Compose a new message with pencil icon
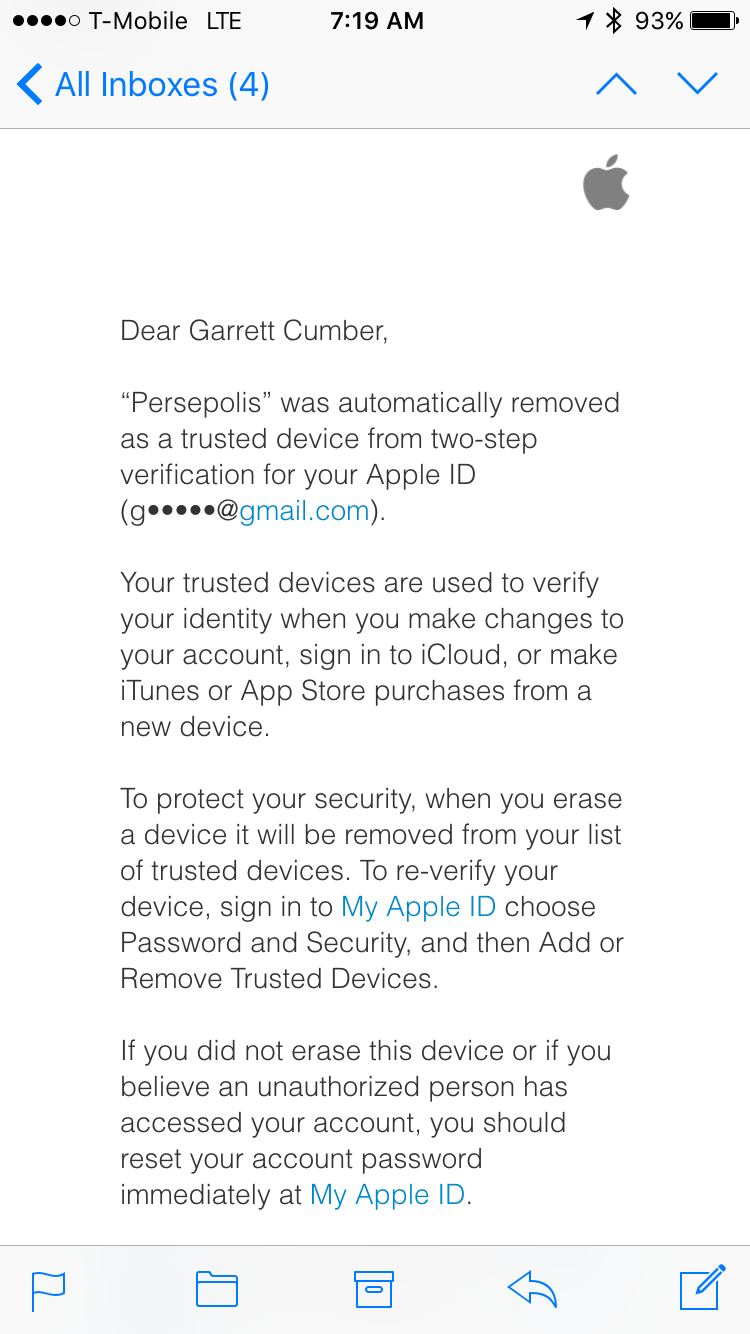Image resolution: width=750 pixels, height=1334 pixels. pyautogui.click(x=702, y=1288)
